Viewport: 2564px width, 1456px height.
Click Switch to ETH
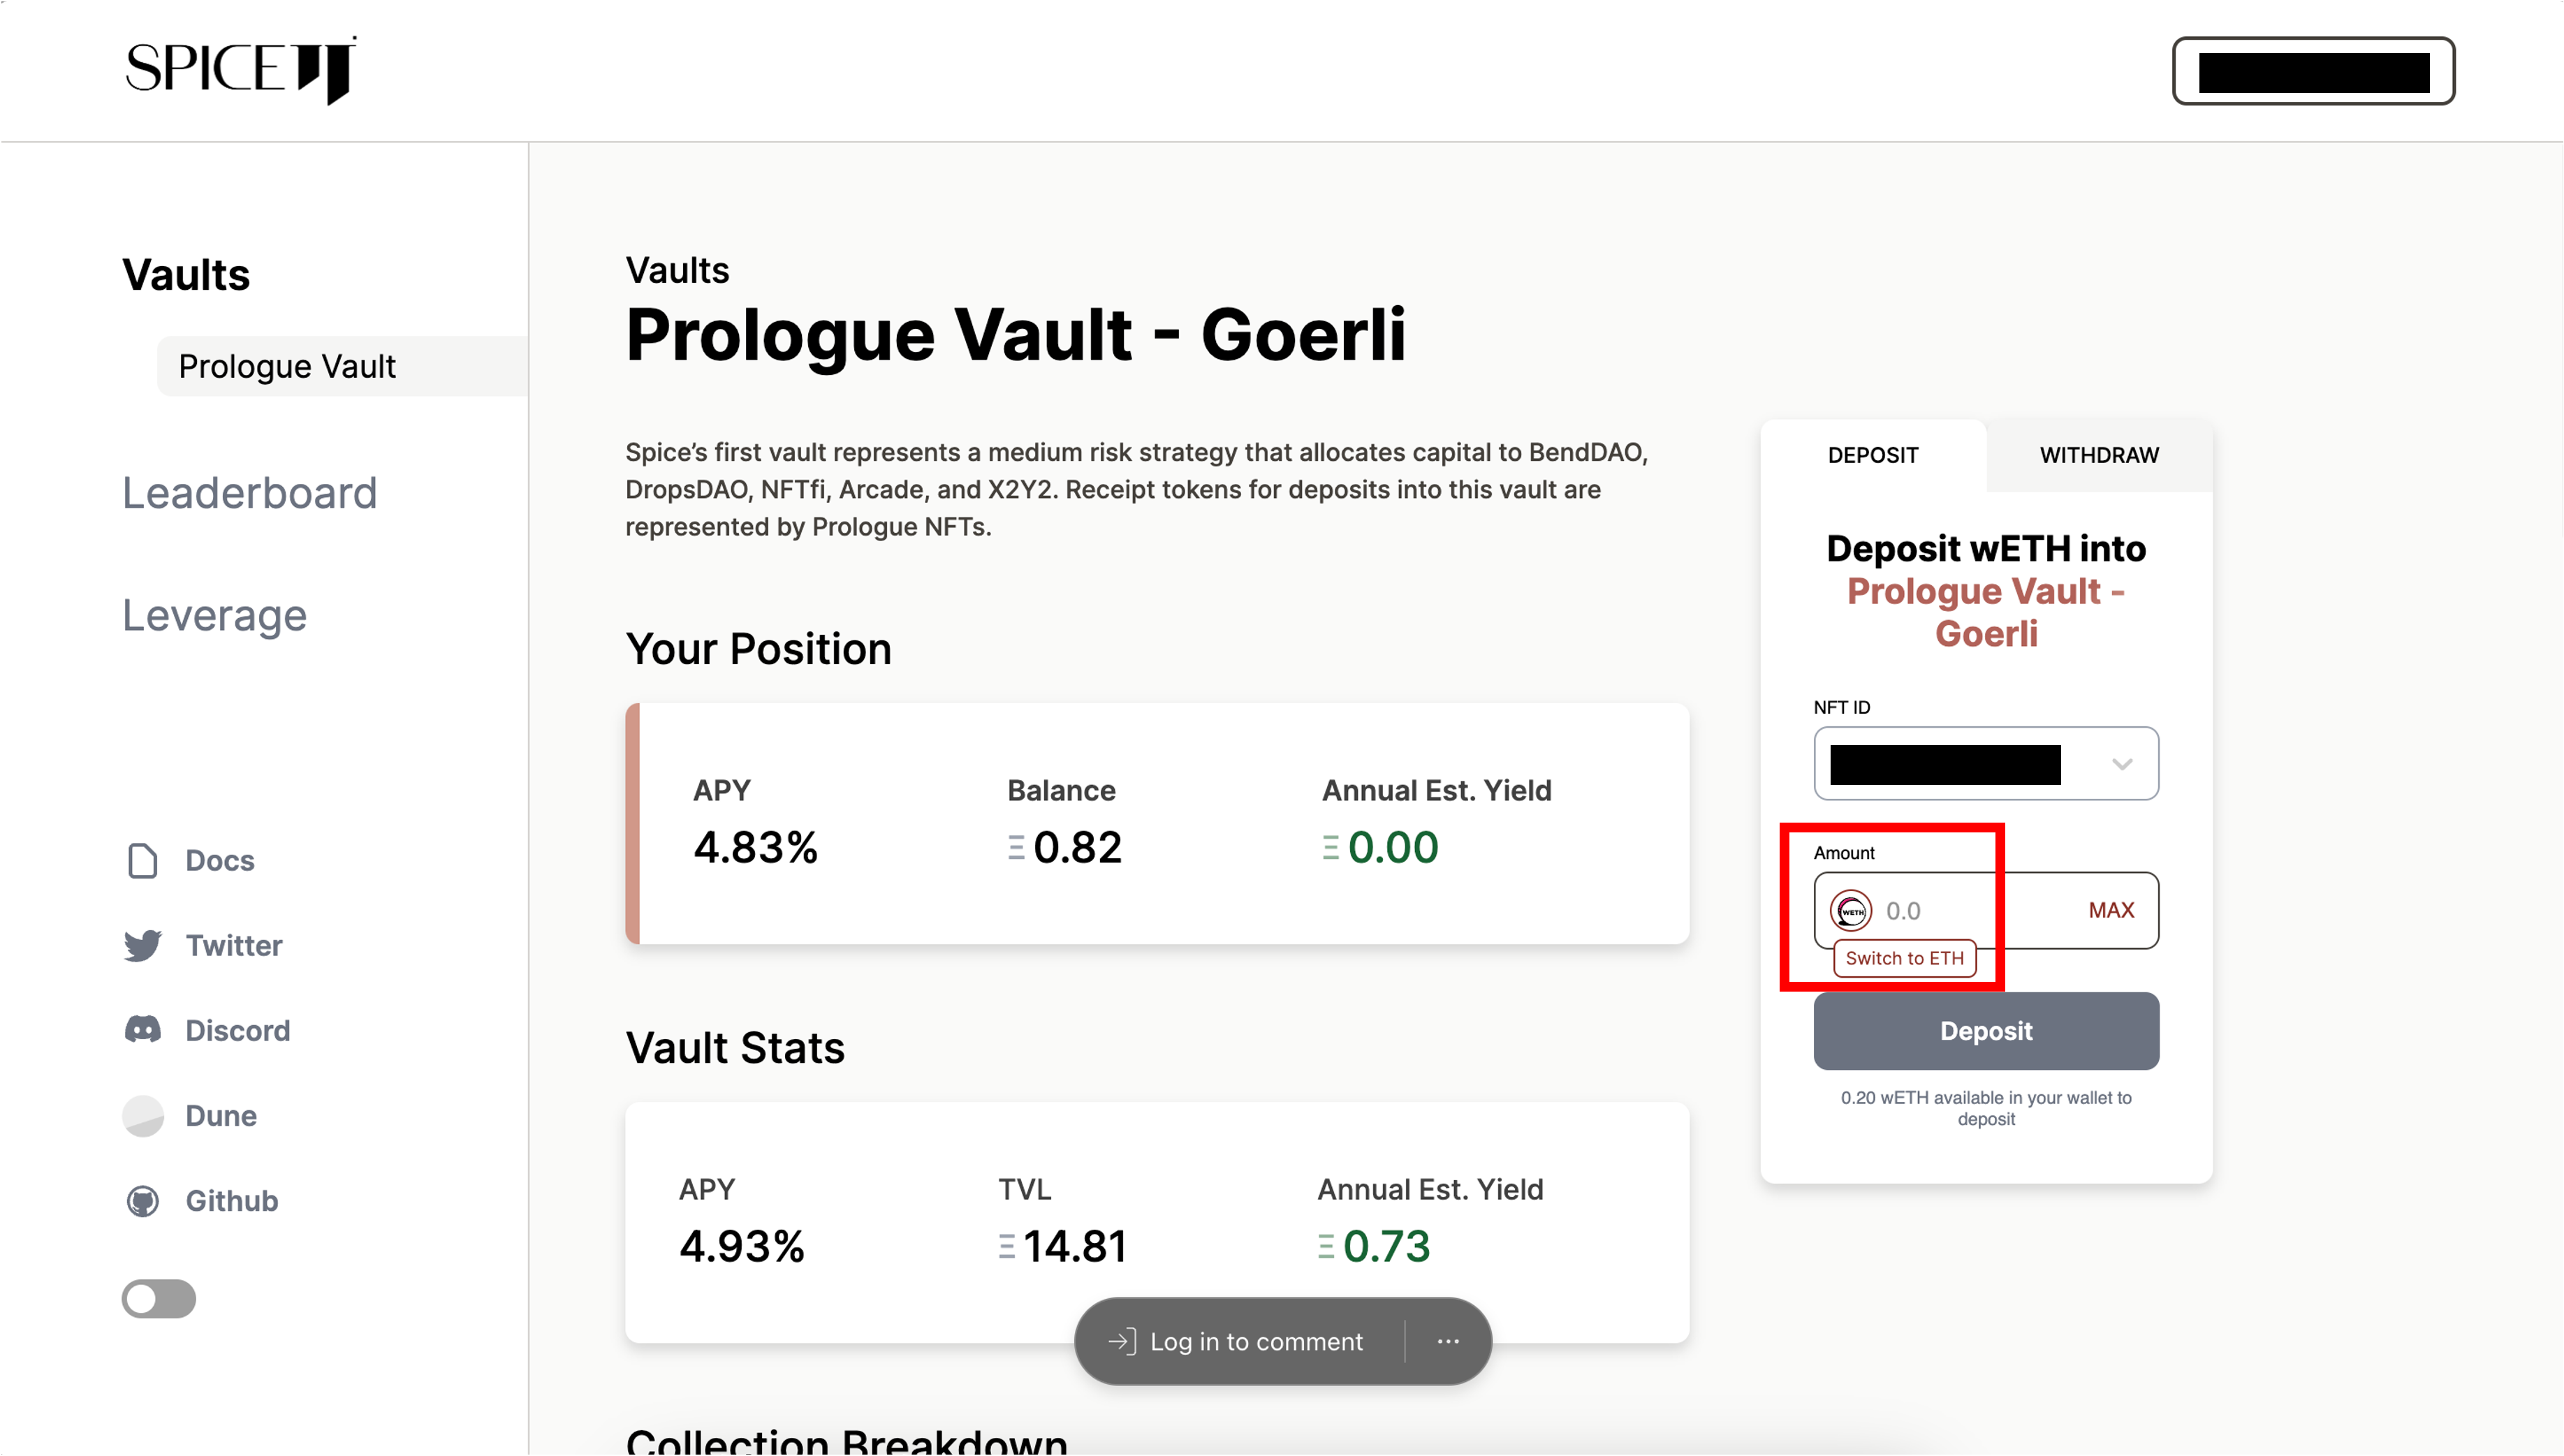pyautogui.click(x=1904, y=958)
